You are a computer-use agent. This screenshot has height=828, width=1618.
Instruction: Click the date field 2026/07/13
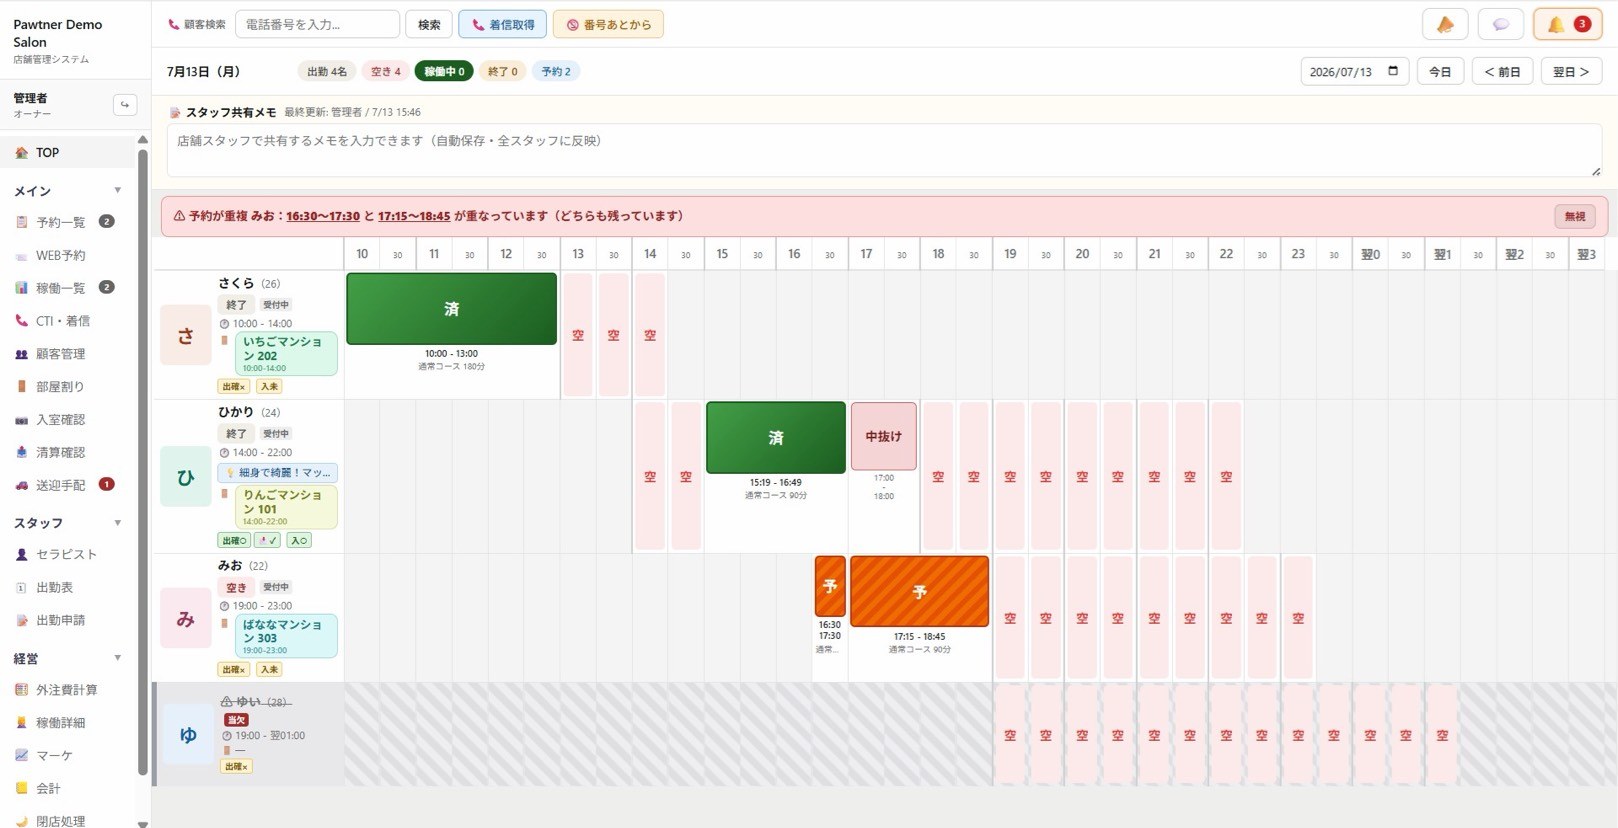tap(1355, 71)
